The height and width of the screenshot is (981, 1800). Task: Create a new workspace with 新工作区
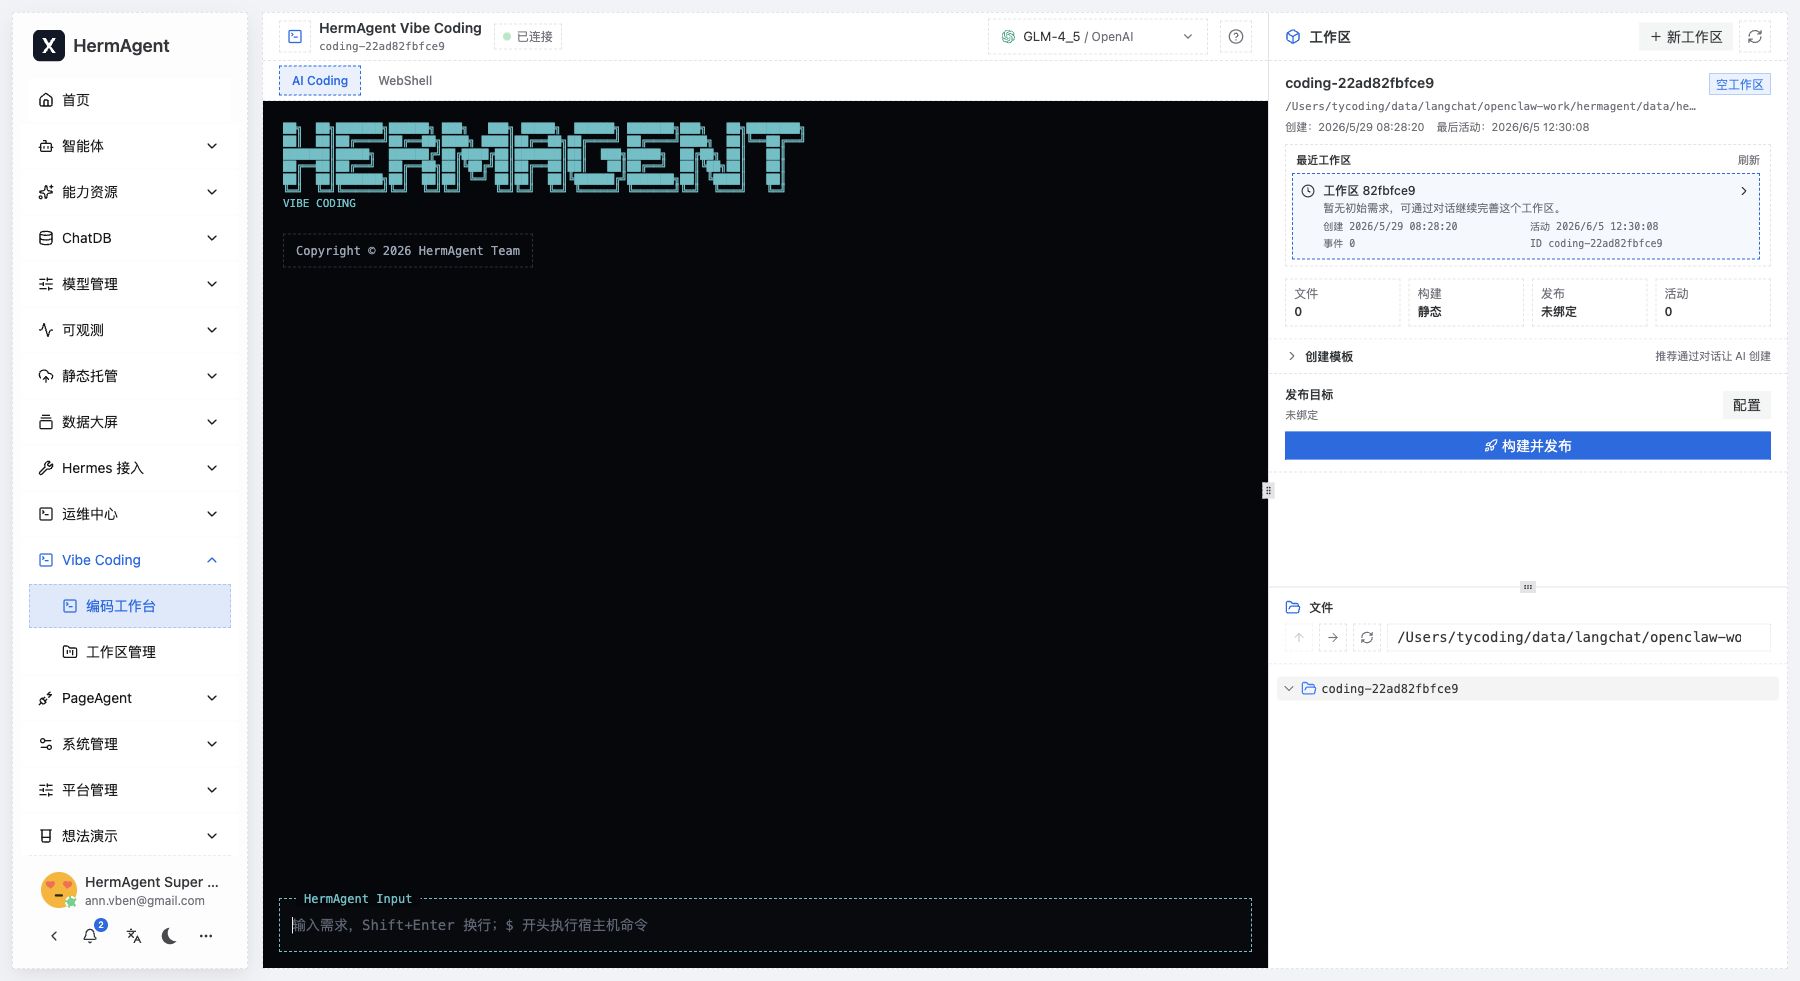click(x=1686, y=37)
